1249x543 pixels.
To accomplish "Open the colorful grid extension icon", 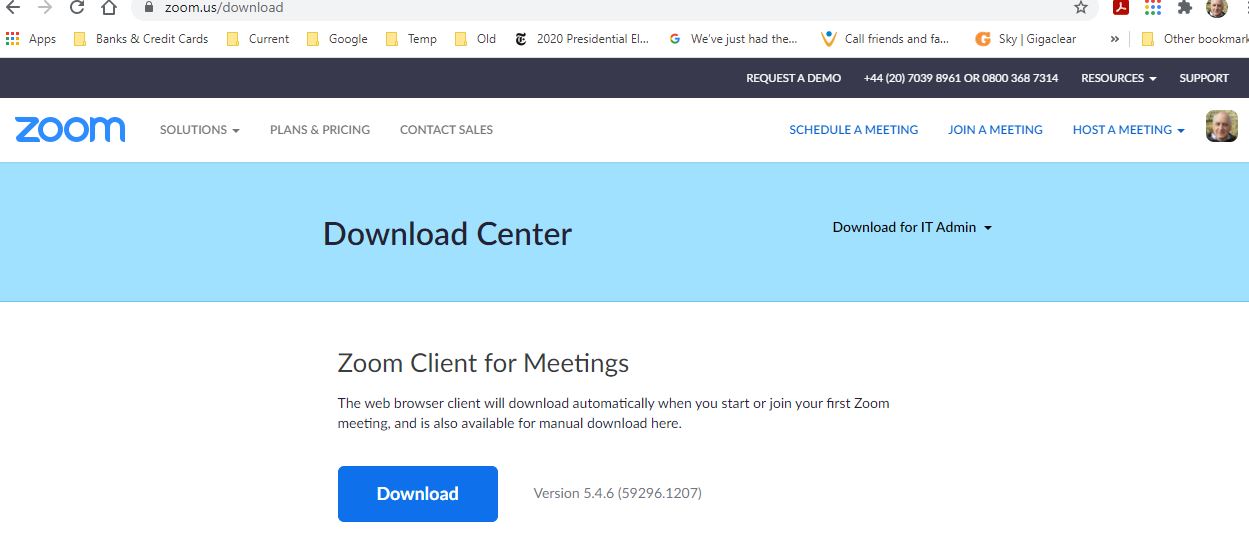I will pos(1153,7).
